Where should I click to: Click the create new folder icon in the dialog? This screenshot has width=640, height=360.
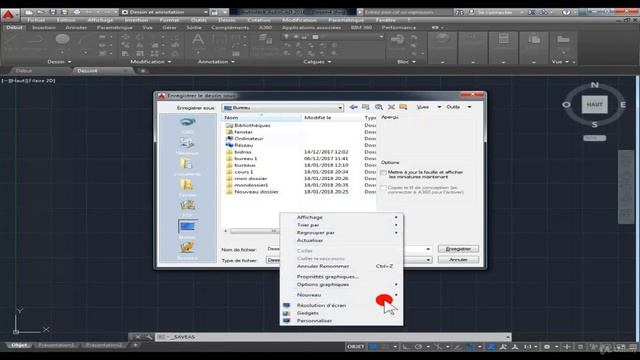[x=403, y=107]
